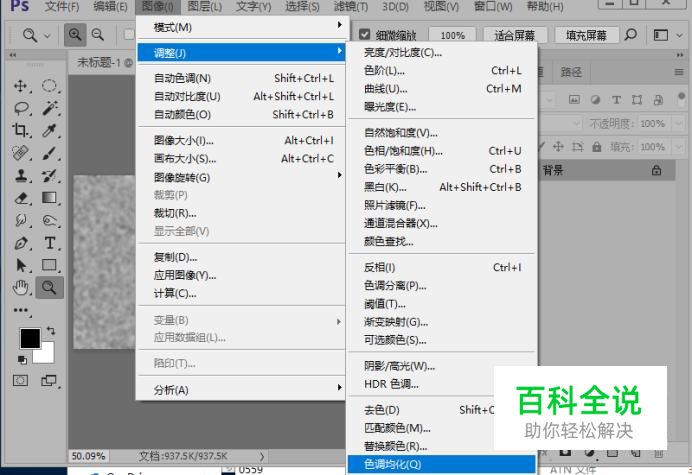Choose 色阶(L)... from the Adjustments submenu

point(442,71)
